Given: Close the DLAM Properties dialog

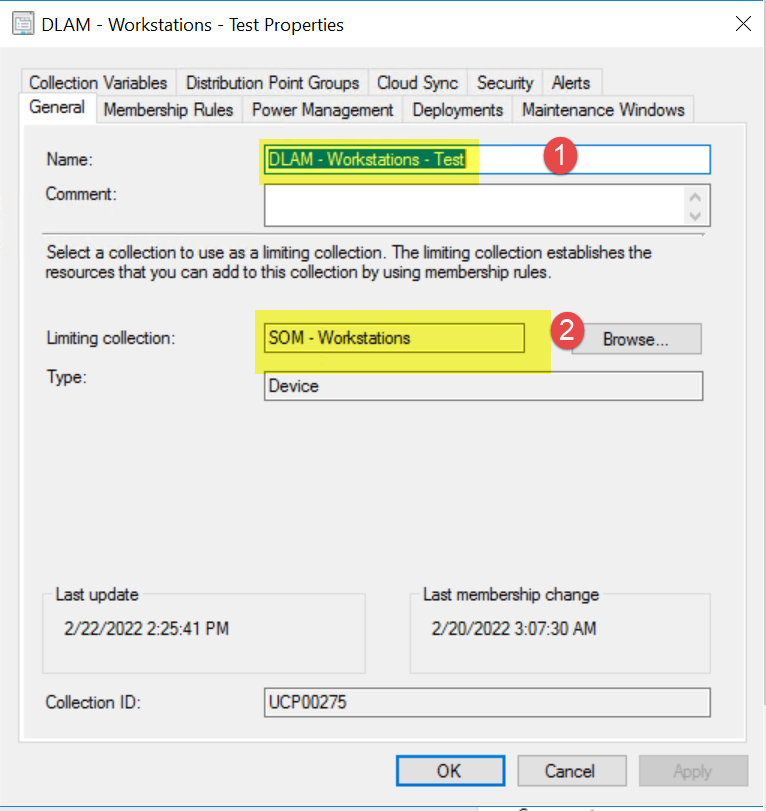Looking at the screenshot, I should [x=743, y=23].
